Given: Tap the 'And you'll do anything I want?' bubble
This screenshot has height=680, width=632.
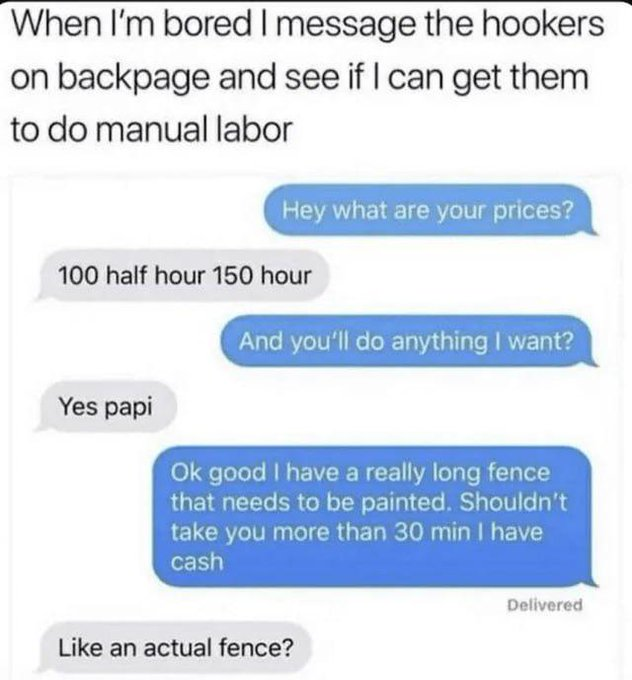Looking at the screenshot, I should (x=409, y=341).
